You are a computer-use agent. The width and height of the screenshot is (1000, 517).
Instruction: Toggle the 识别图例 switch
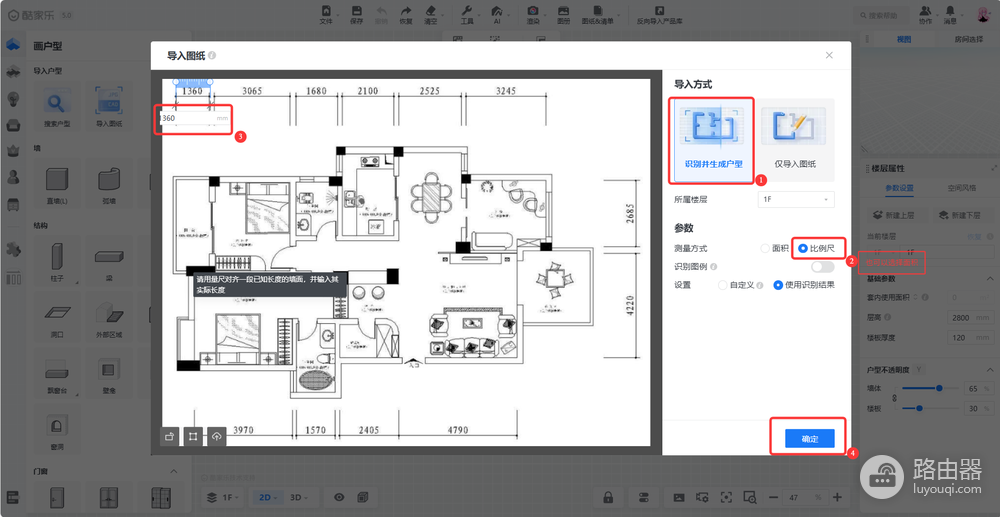coord(823,266)
